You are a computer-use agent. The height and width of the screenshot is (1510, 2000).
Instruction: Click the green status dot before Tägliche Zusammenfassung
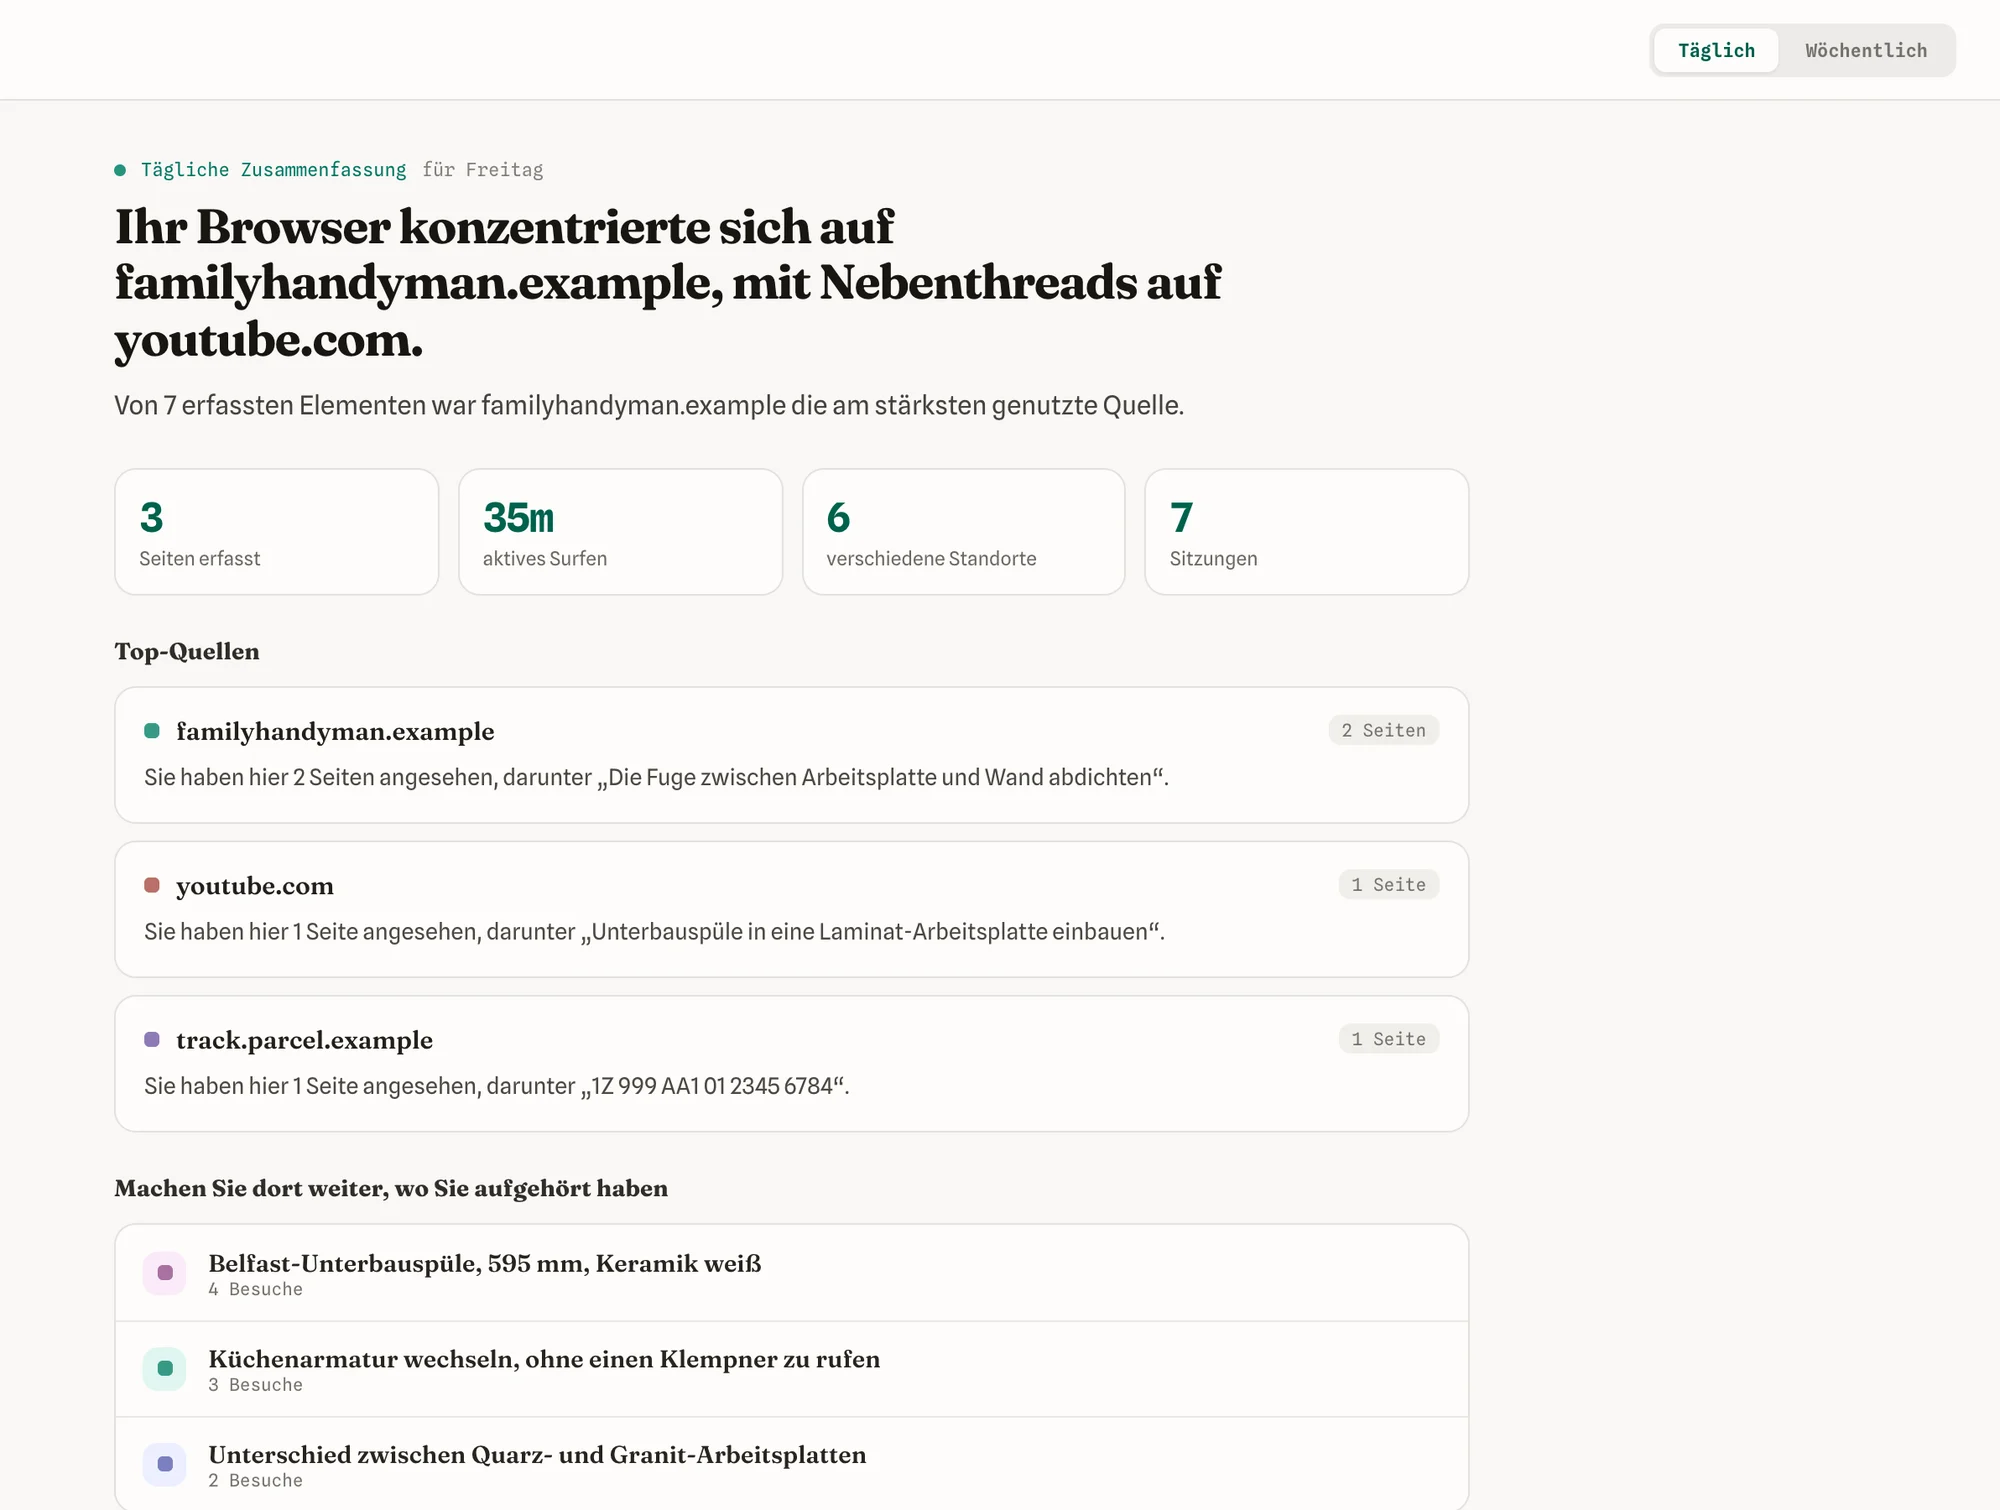(x=120, y=170)
